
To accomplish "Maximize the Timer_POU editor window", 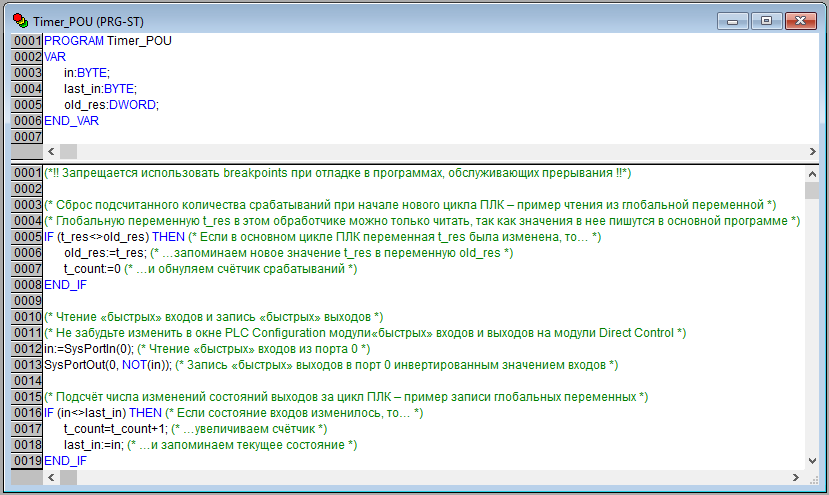I will click(766, 20).
